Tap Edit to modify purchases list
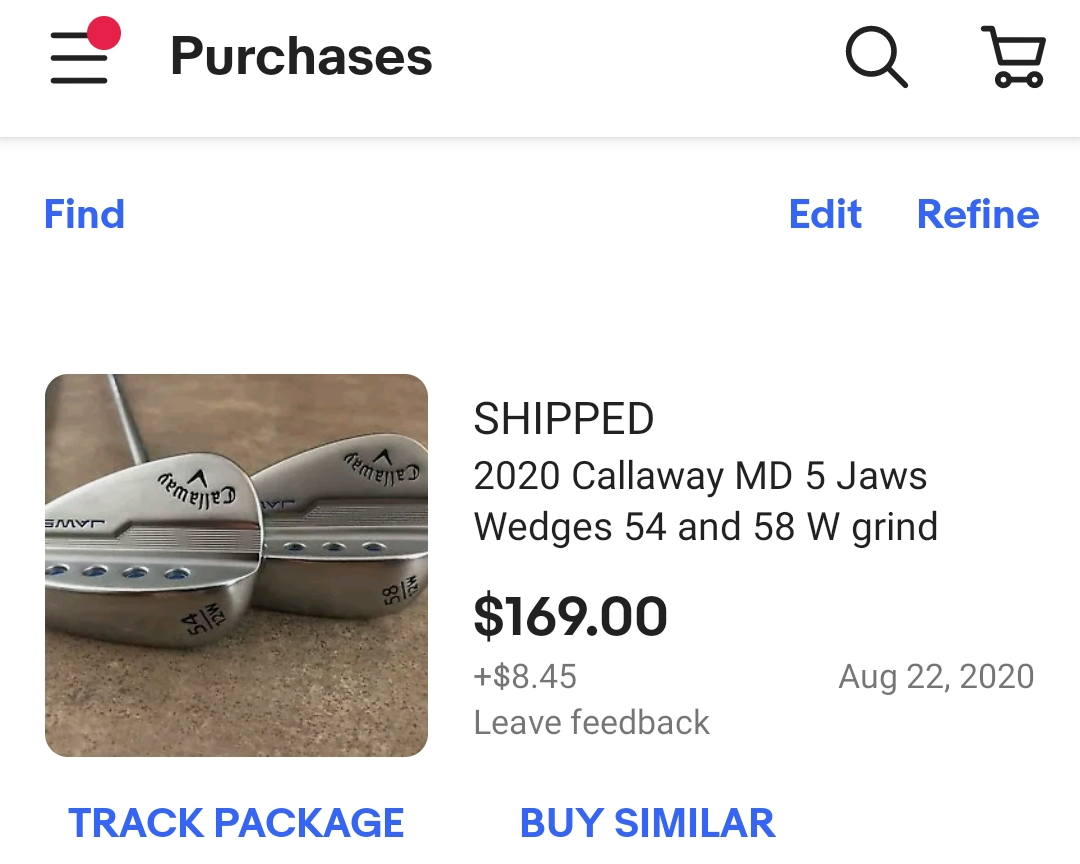 click(825, 214)
